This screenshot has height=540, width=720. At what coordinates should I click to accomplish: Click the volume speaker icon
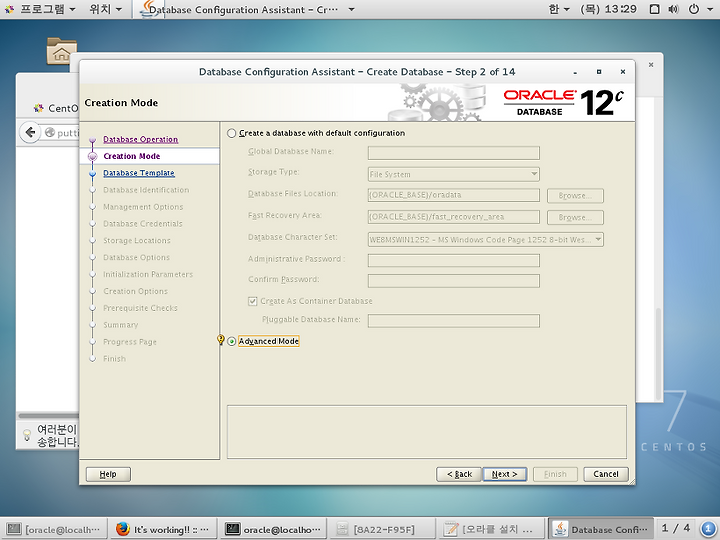point(674,9)
